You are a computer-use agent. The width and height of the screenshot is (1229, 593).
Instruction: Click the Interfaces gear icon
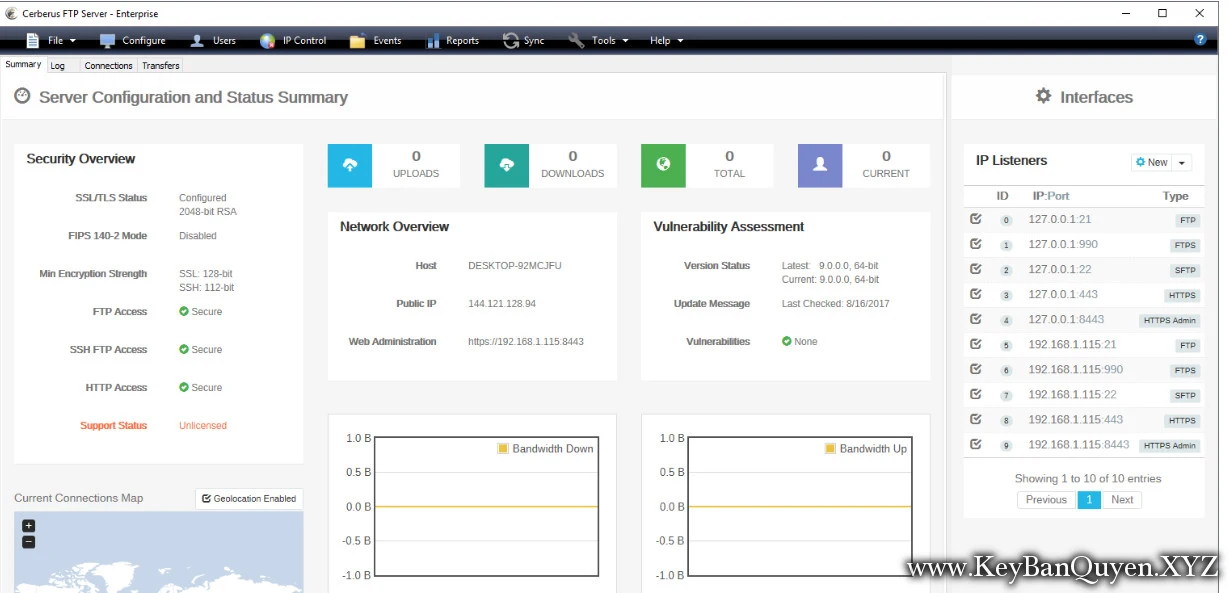(x=1043, y=96)
